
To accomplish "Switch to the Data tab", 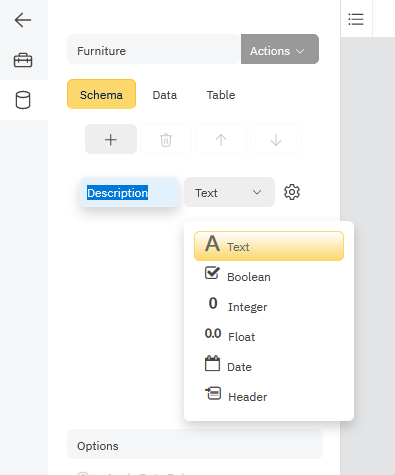I will pyautogui.click(x=165, y=95).
